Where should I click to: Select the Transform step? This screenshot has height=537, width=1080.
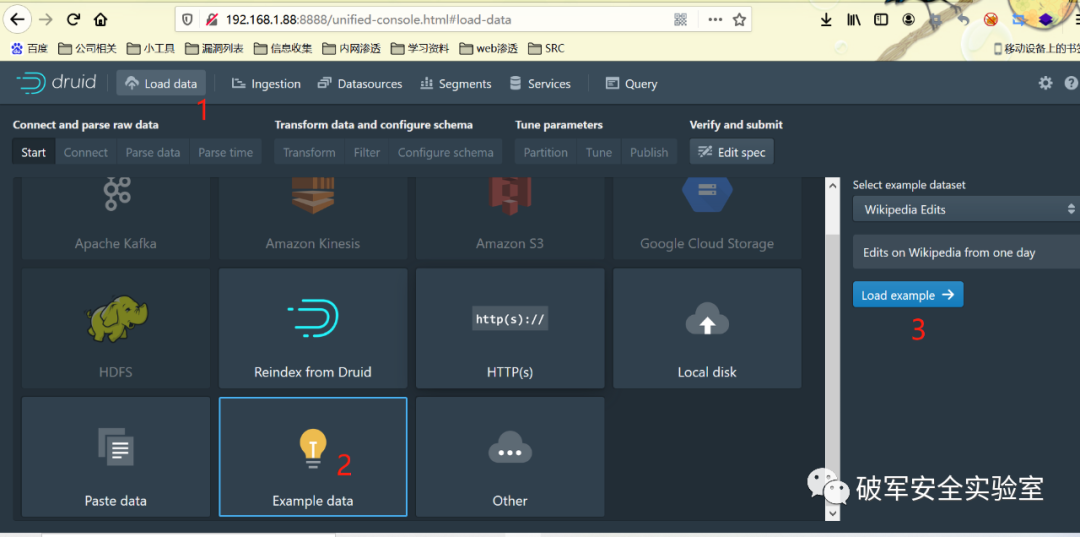(x=309, y=152)
